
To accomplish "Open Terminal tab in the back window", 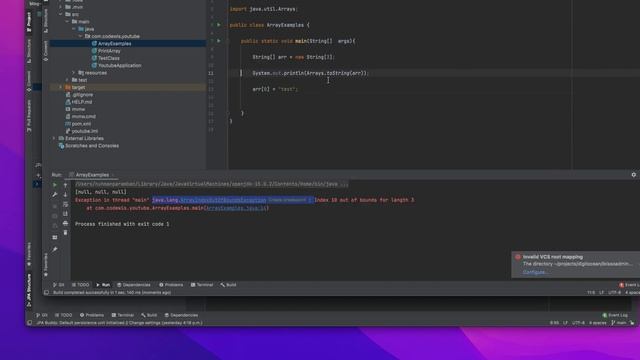I will click(123, 315).
